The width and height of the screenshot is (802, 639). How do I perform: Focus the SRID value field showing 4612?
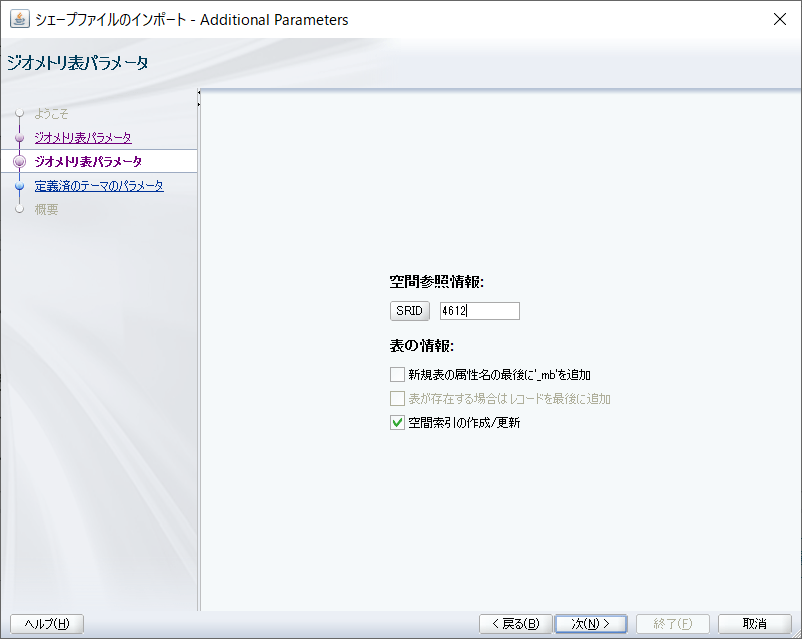coord(479,311)
